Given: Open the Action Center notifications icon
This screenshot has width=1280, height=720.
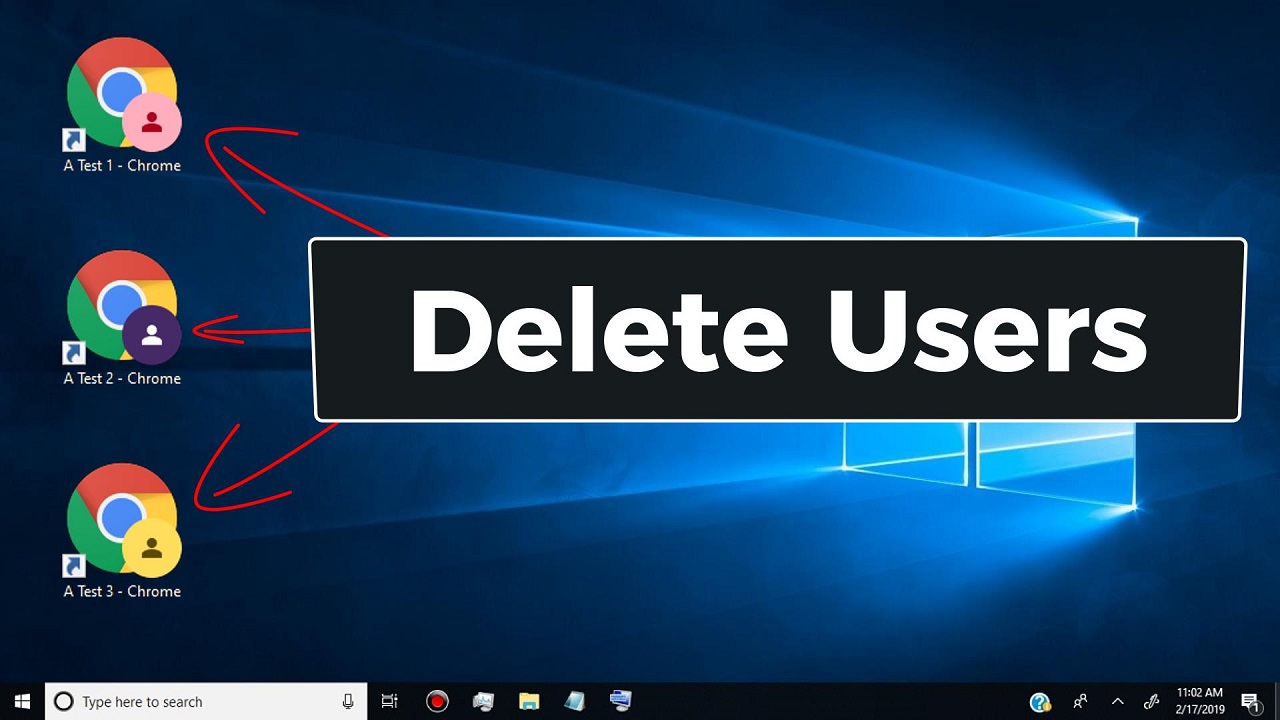Looking at the screenshot, I should pyautogui.click(x=1250, y=702).
